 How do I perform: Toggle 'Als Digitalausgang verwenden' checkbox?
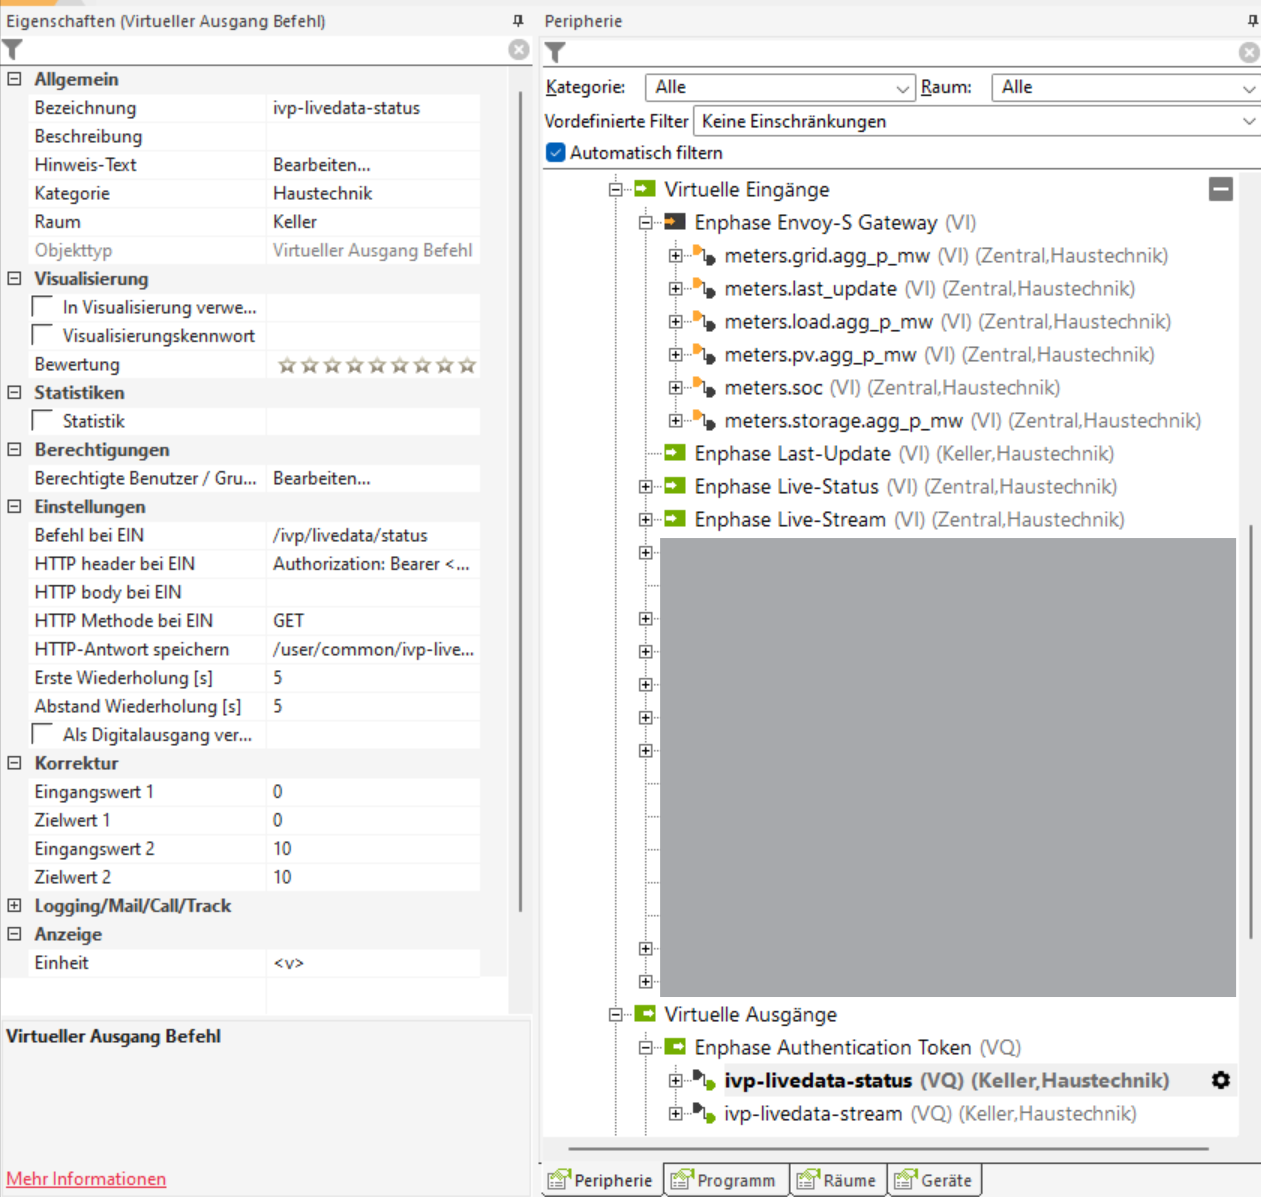43,734
